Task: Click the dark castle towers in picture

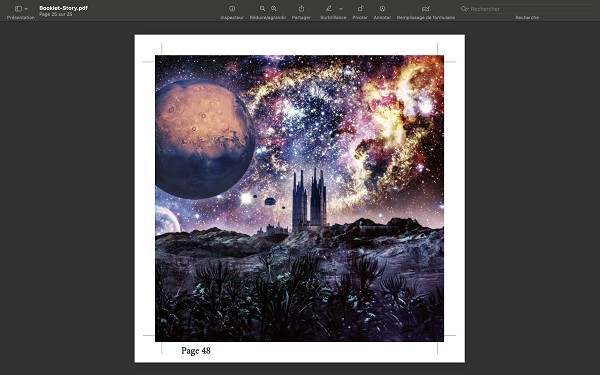Action: [x=309, y=200]
